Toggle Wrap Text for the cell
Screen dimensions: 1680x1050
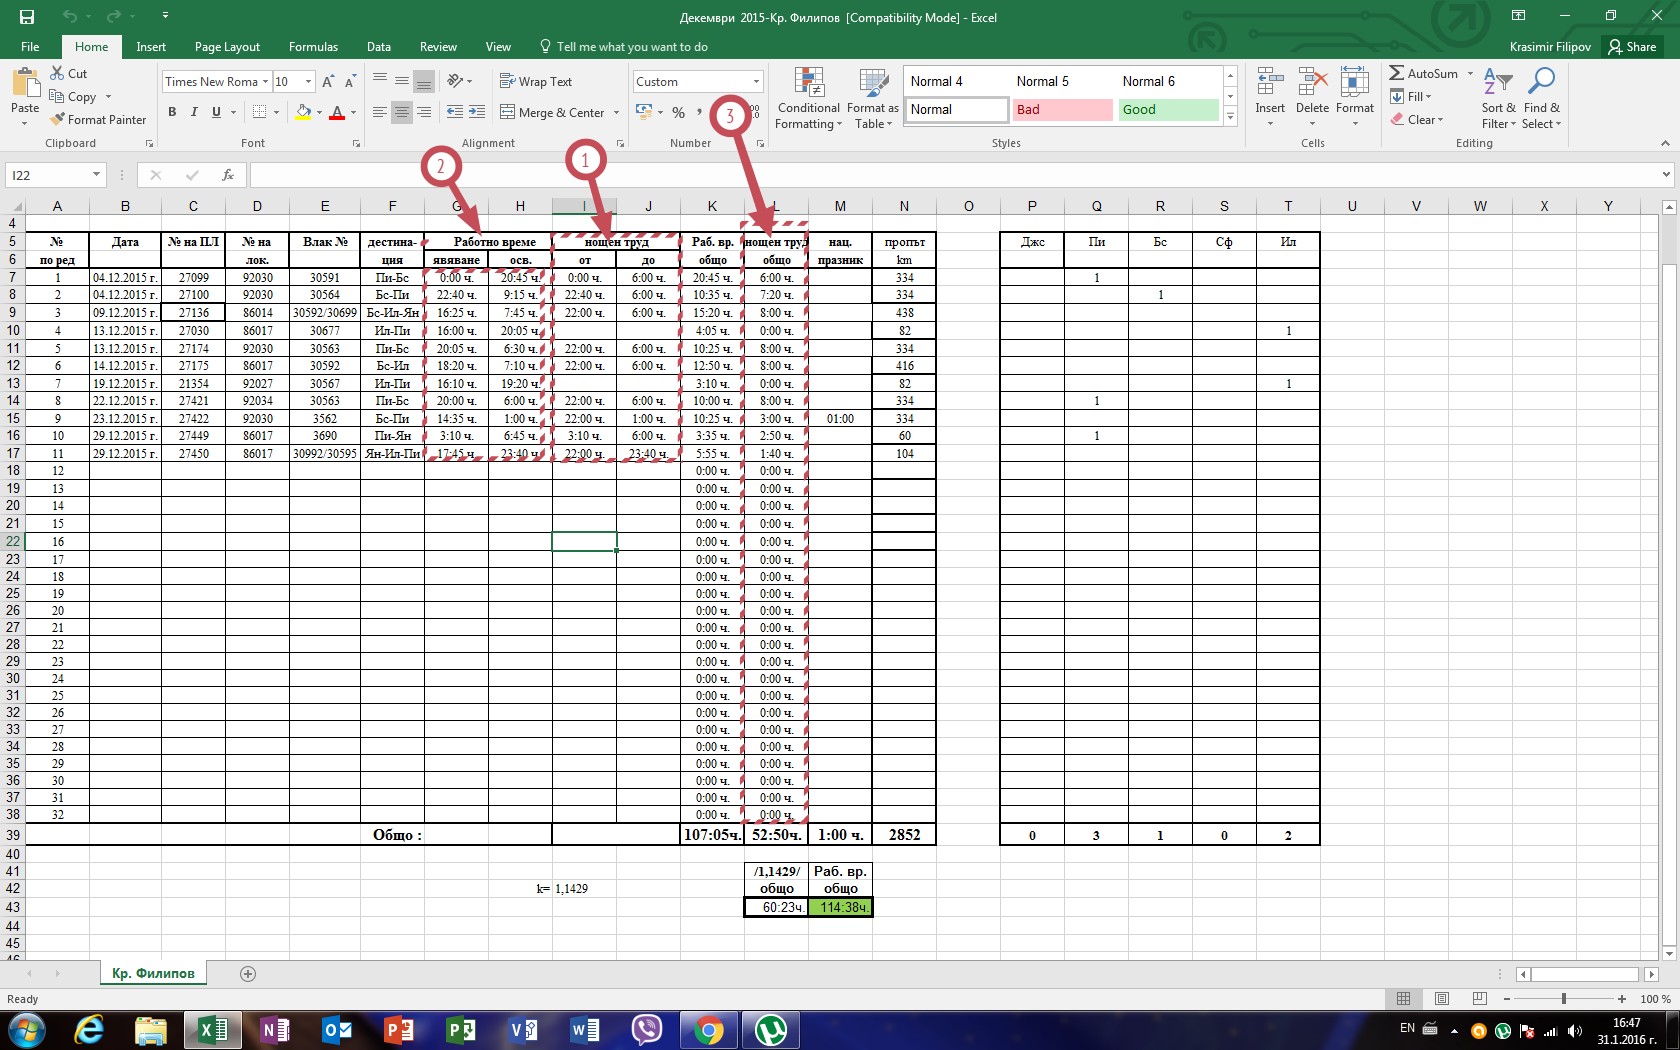[x=536, y=82]
